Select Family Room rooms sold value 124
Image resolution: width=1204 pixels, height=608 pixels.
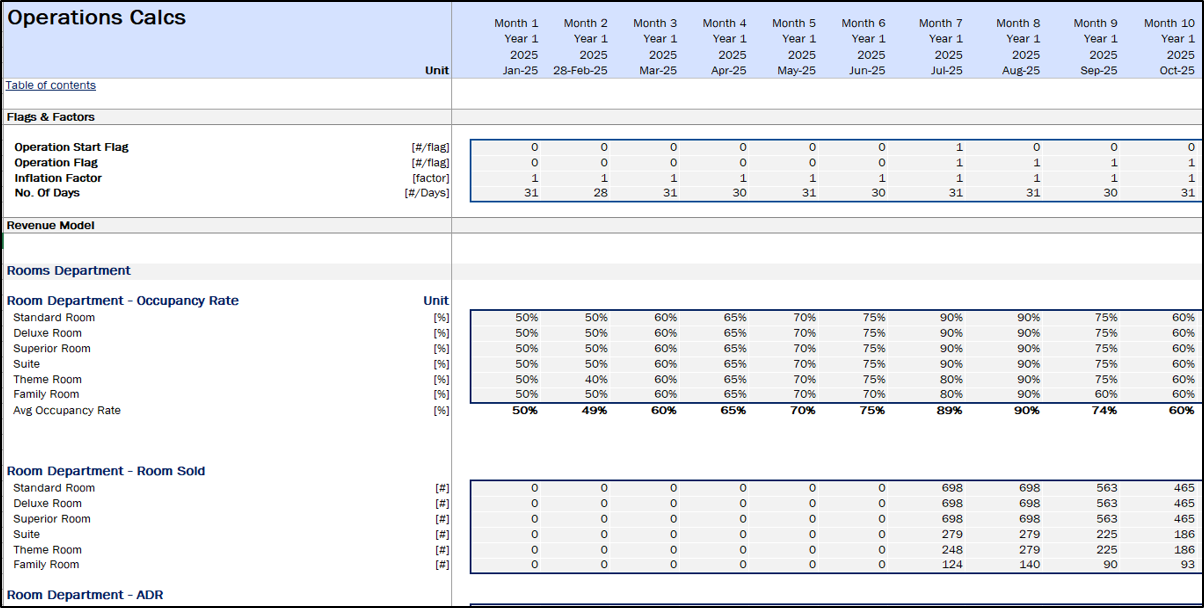coord(952,565)
